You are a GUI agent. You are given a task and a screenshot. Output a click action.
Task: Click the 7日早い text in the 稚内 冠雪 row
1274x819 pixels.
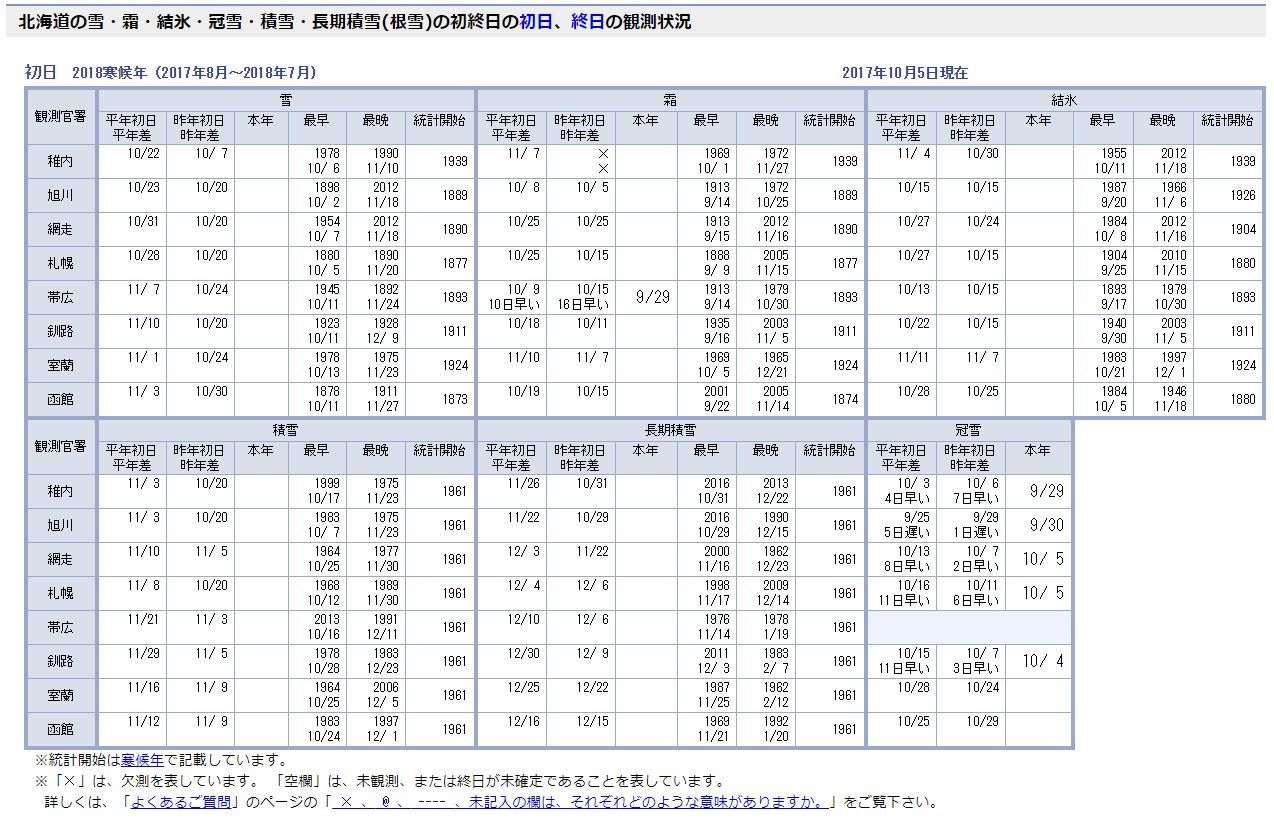click(x=977, y=498)
